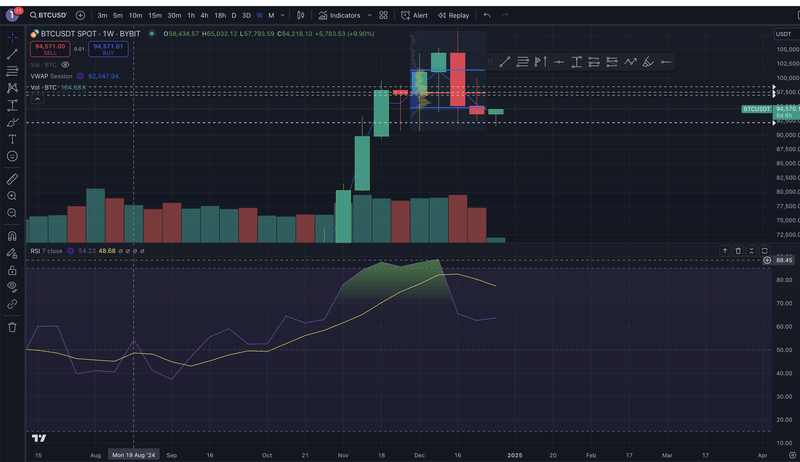Viewport: 800px width, 462px height.
Task: Open symbol search showing BTCUSD
Action: point(48,15)
